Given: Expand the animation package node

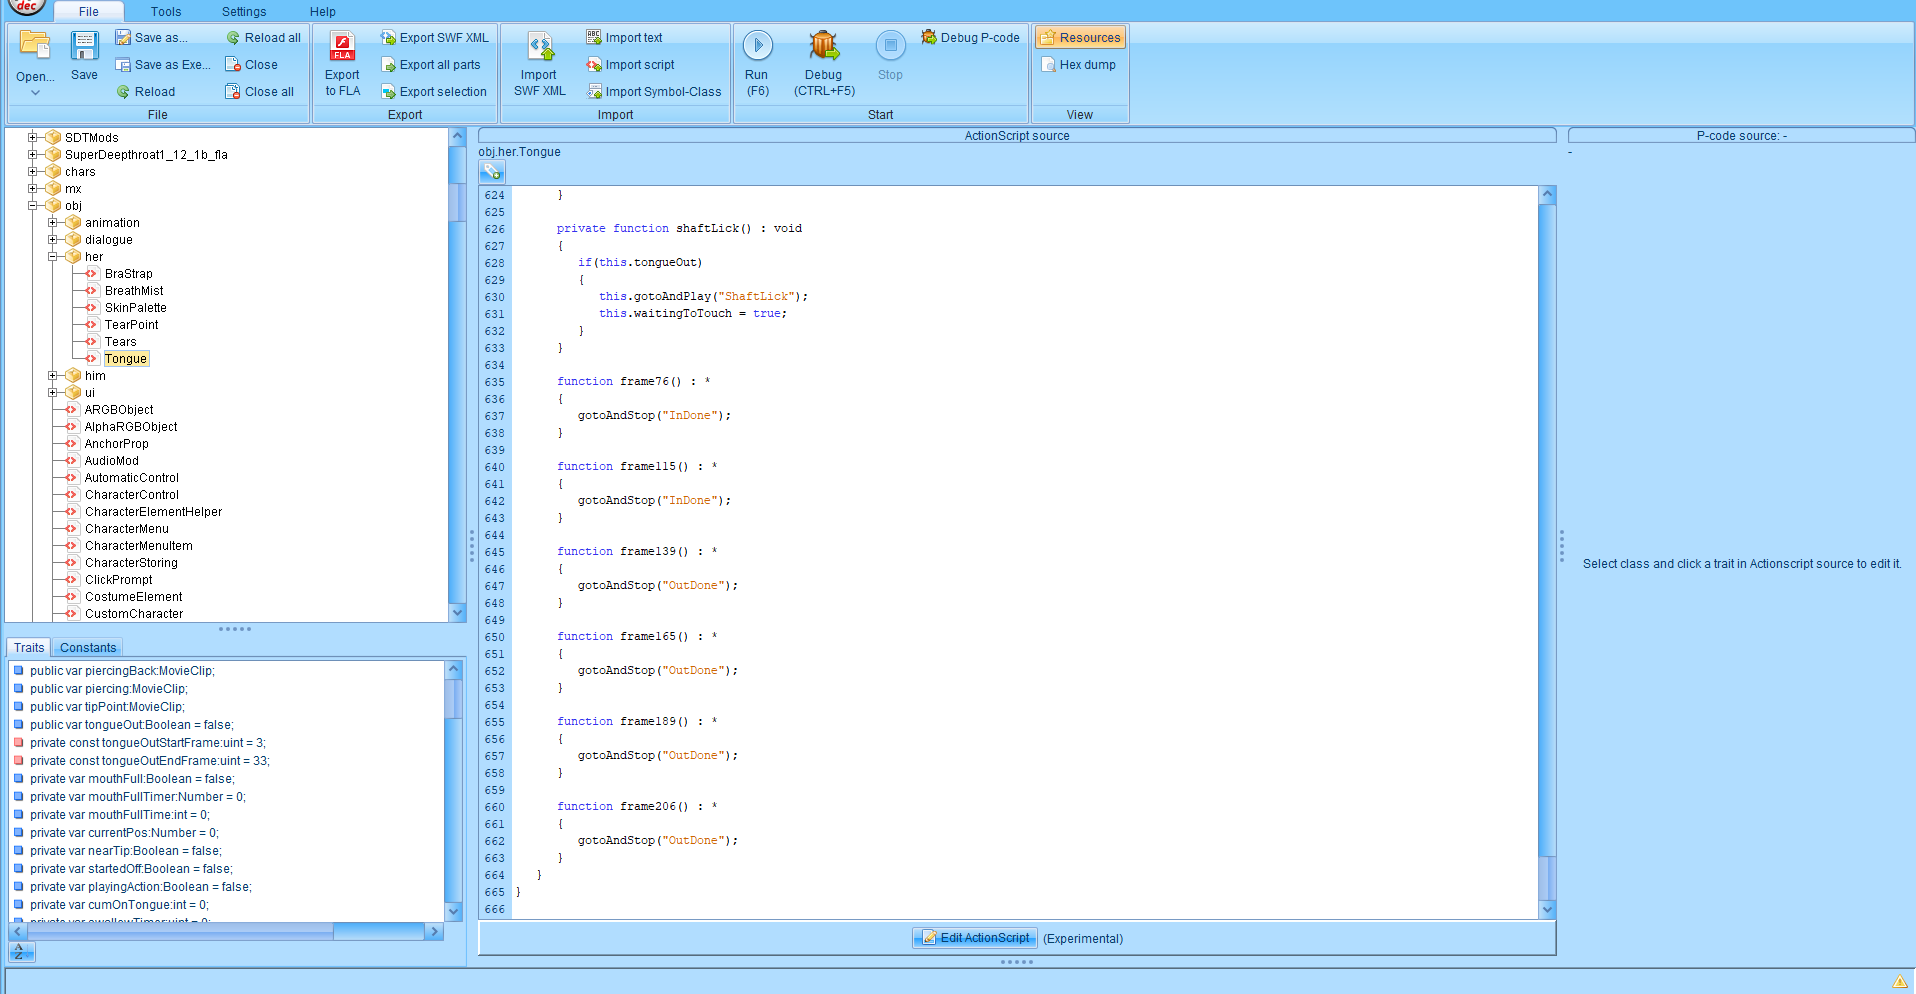Looking at the screenshot, I should [53, 223].
